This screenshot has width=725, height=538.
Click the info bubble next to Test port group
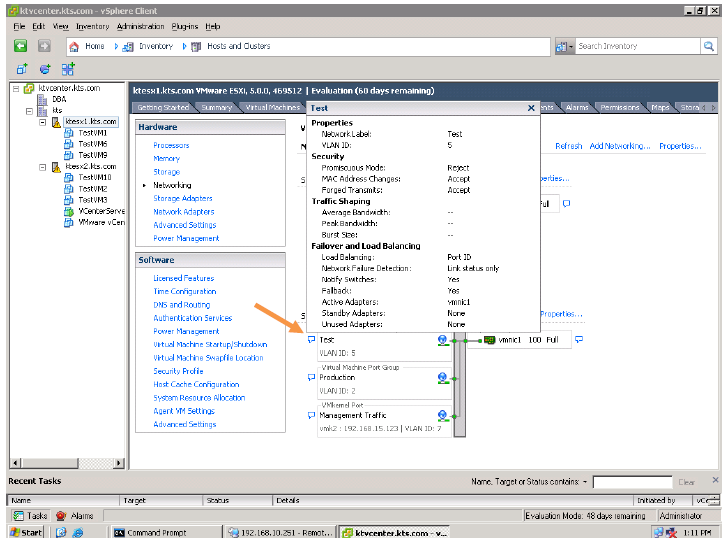coord(311,340)
